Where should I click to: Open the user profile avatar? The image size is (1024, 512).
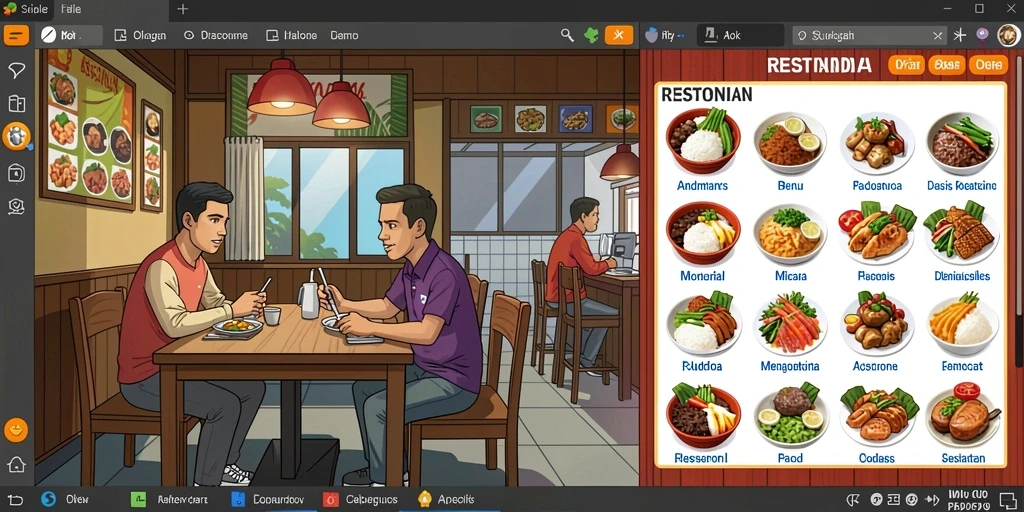point(1009,35)
